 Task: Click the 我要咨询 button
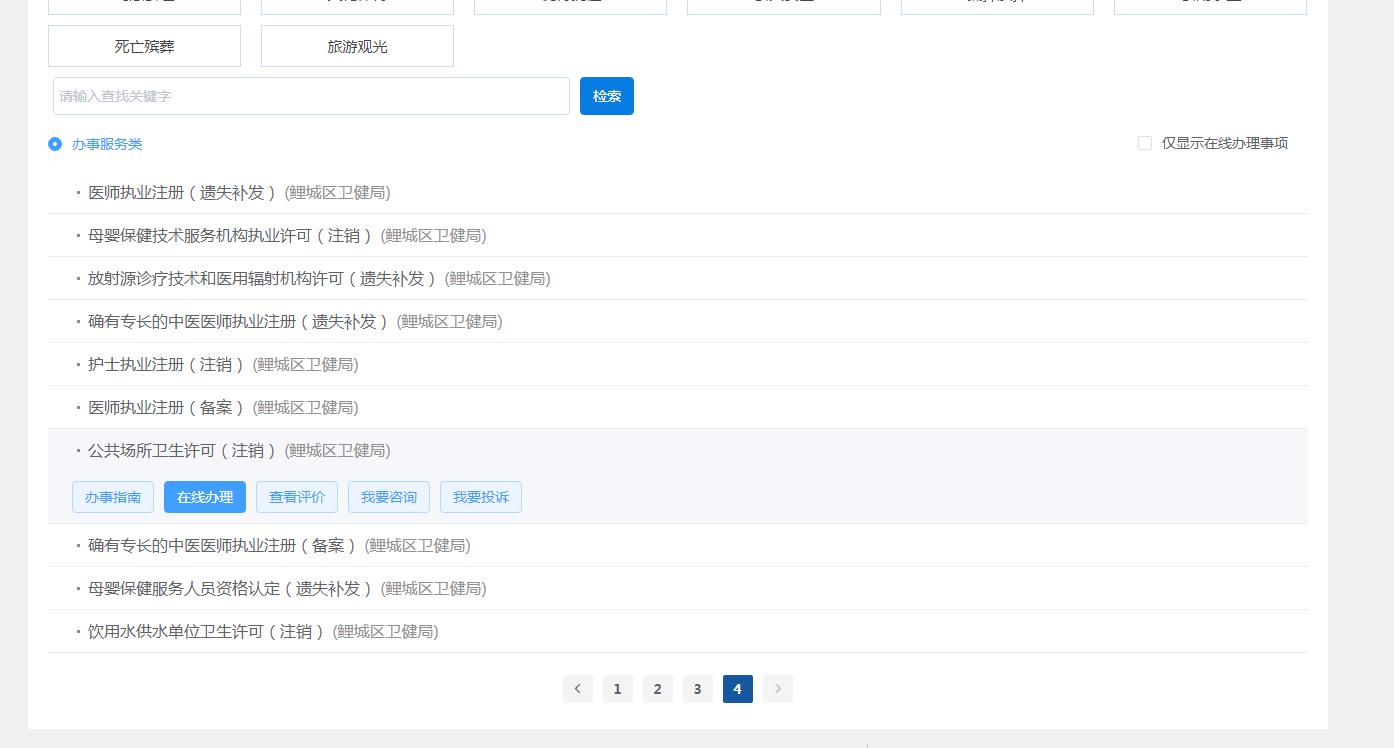(389, 497)
